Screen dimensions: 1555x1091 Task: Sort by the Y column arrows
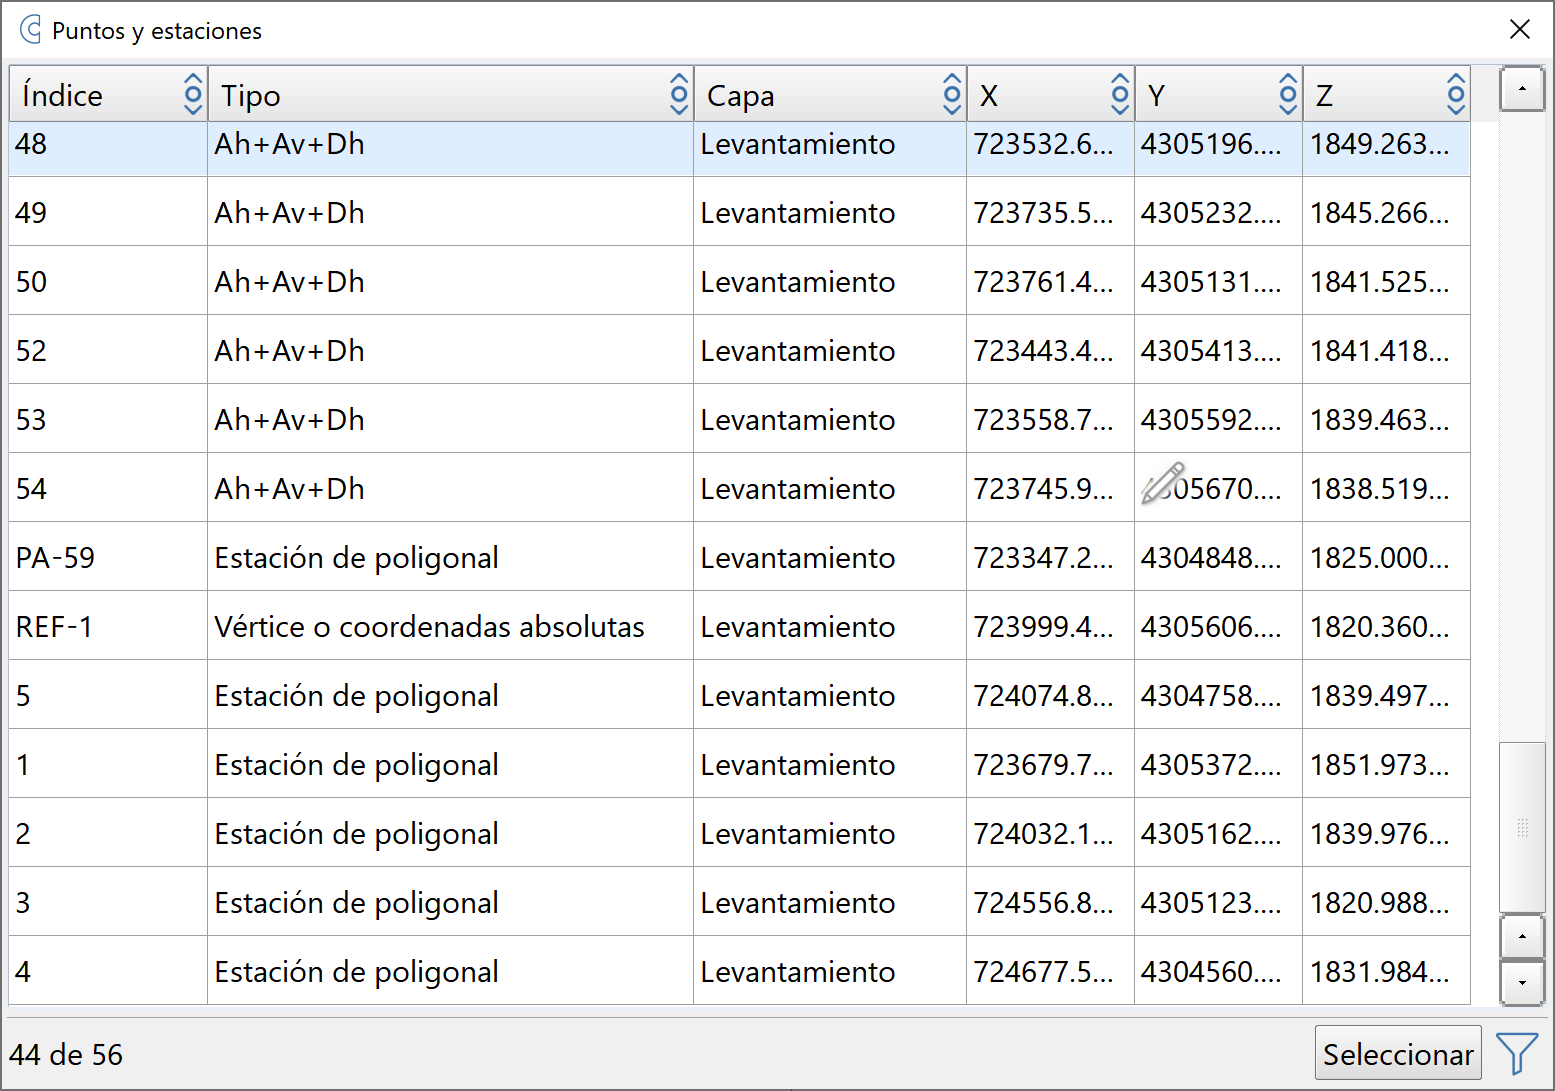pos(1288,95)
